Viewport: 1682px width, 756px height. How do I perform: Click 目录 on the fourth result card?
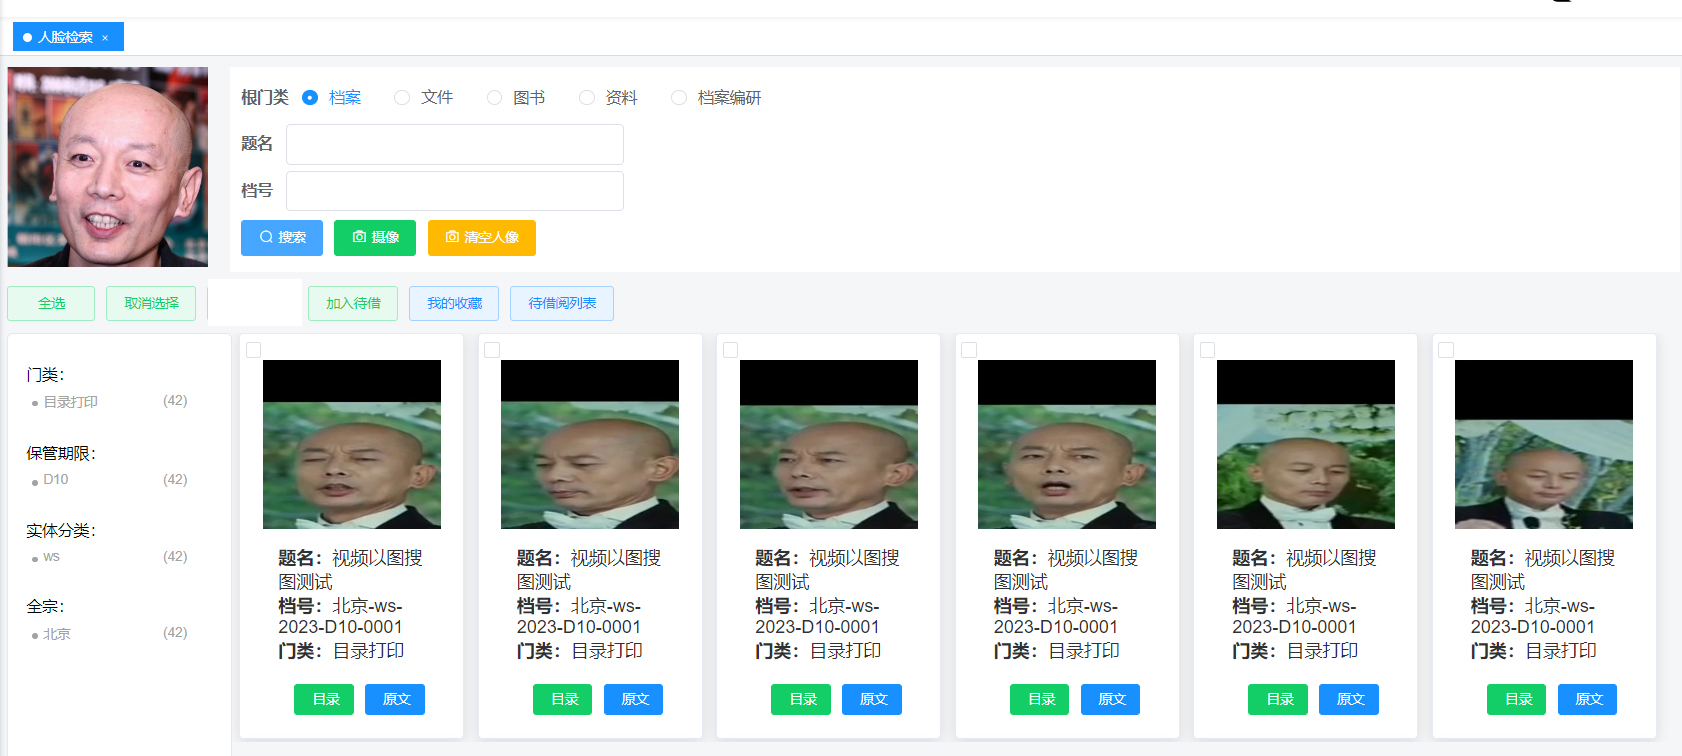click(1040, 700)
